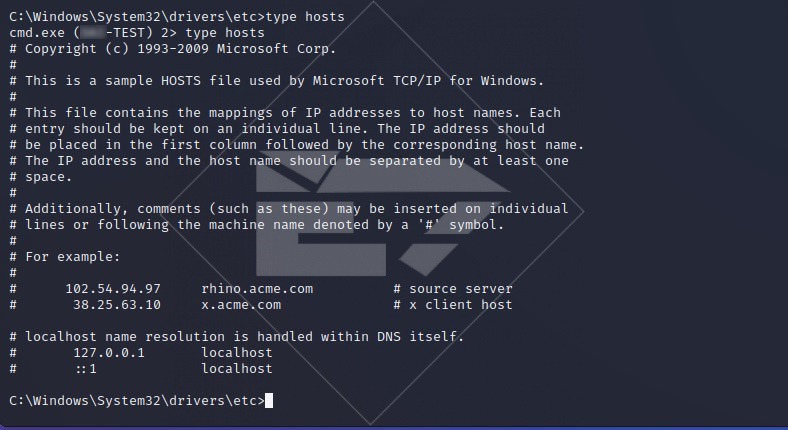Viewport: 788px width, 430px height.
Task: Click the bottom C:\Windows\System32\drivers\etc> prompt
Action: coord(136,401)
